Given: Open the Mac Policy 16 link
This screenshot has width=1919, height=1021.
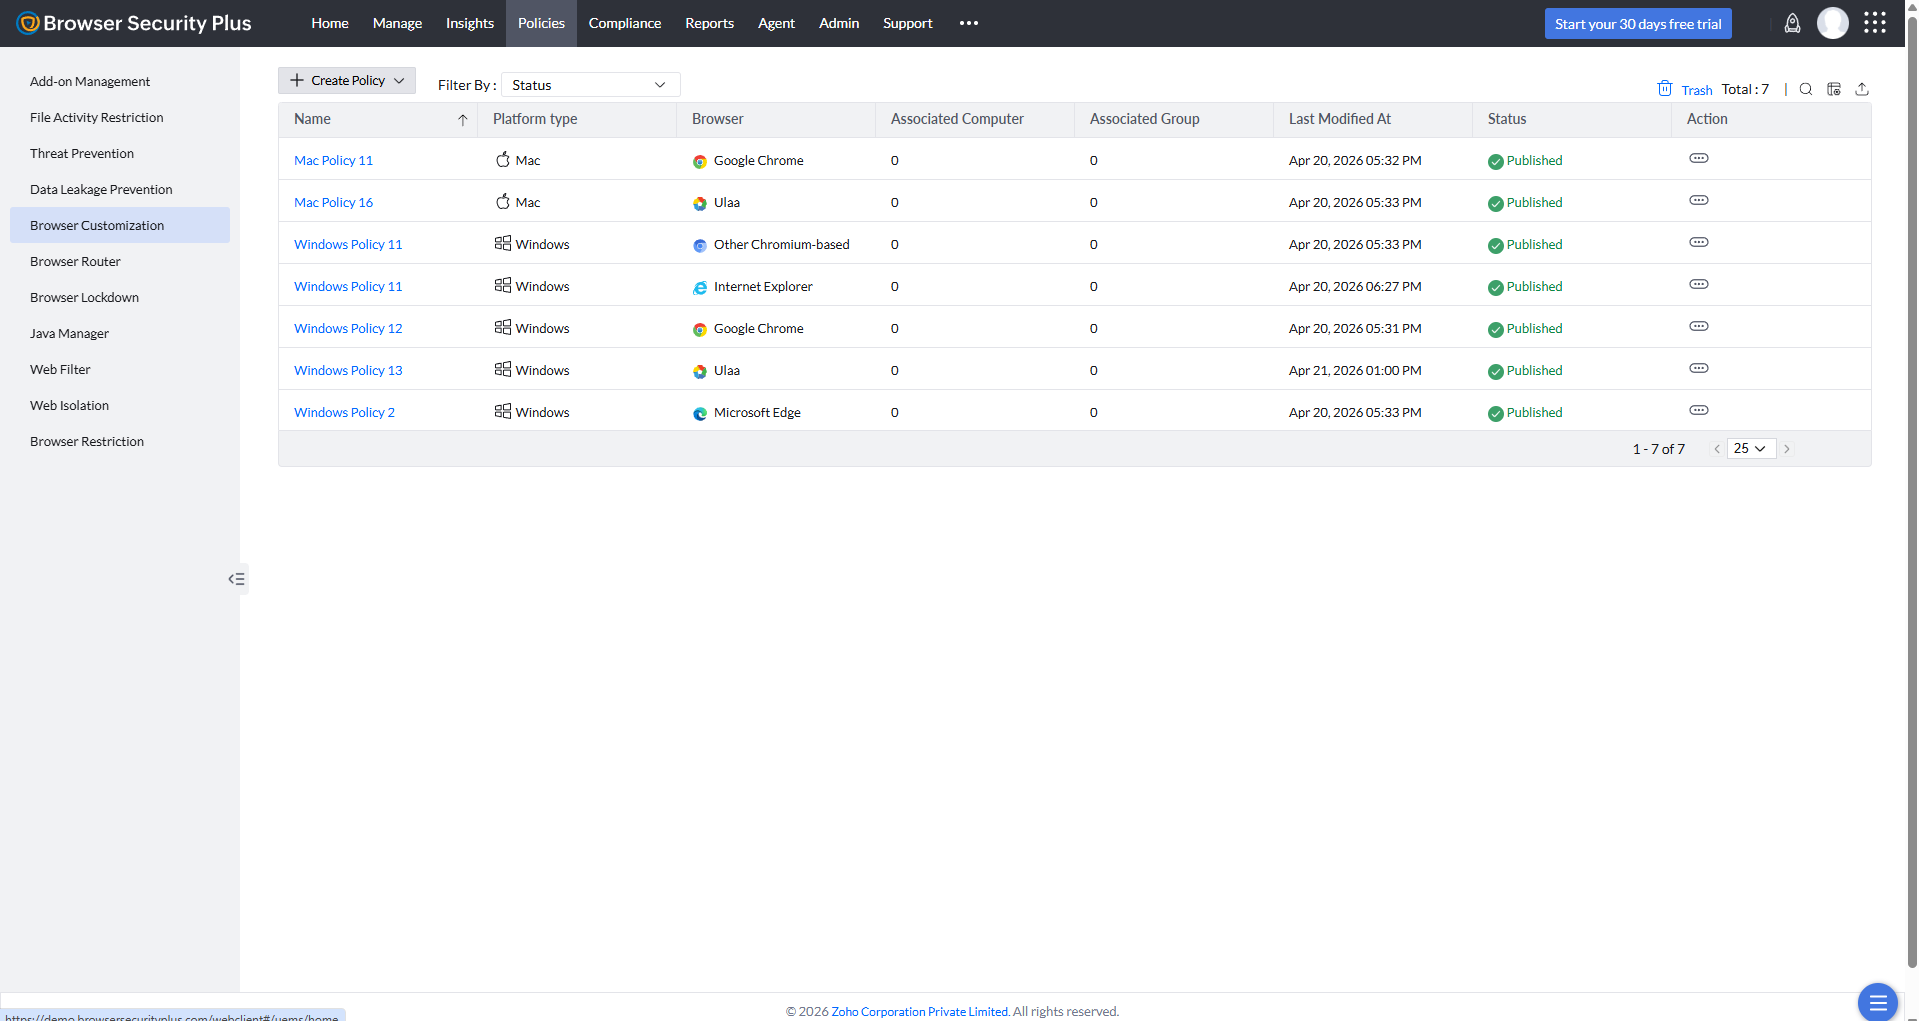Looking at the screenshot, I should tap(333, 202).
